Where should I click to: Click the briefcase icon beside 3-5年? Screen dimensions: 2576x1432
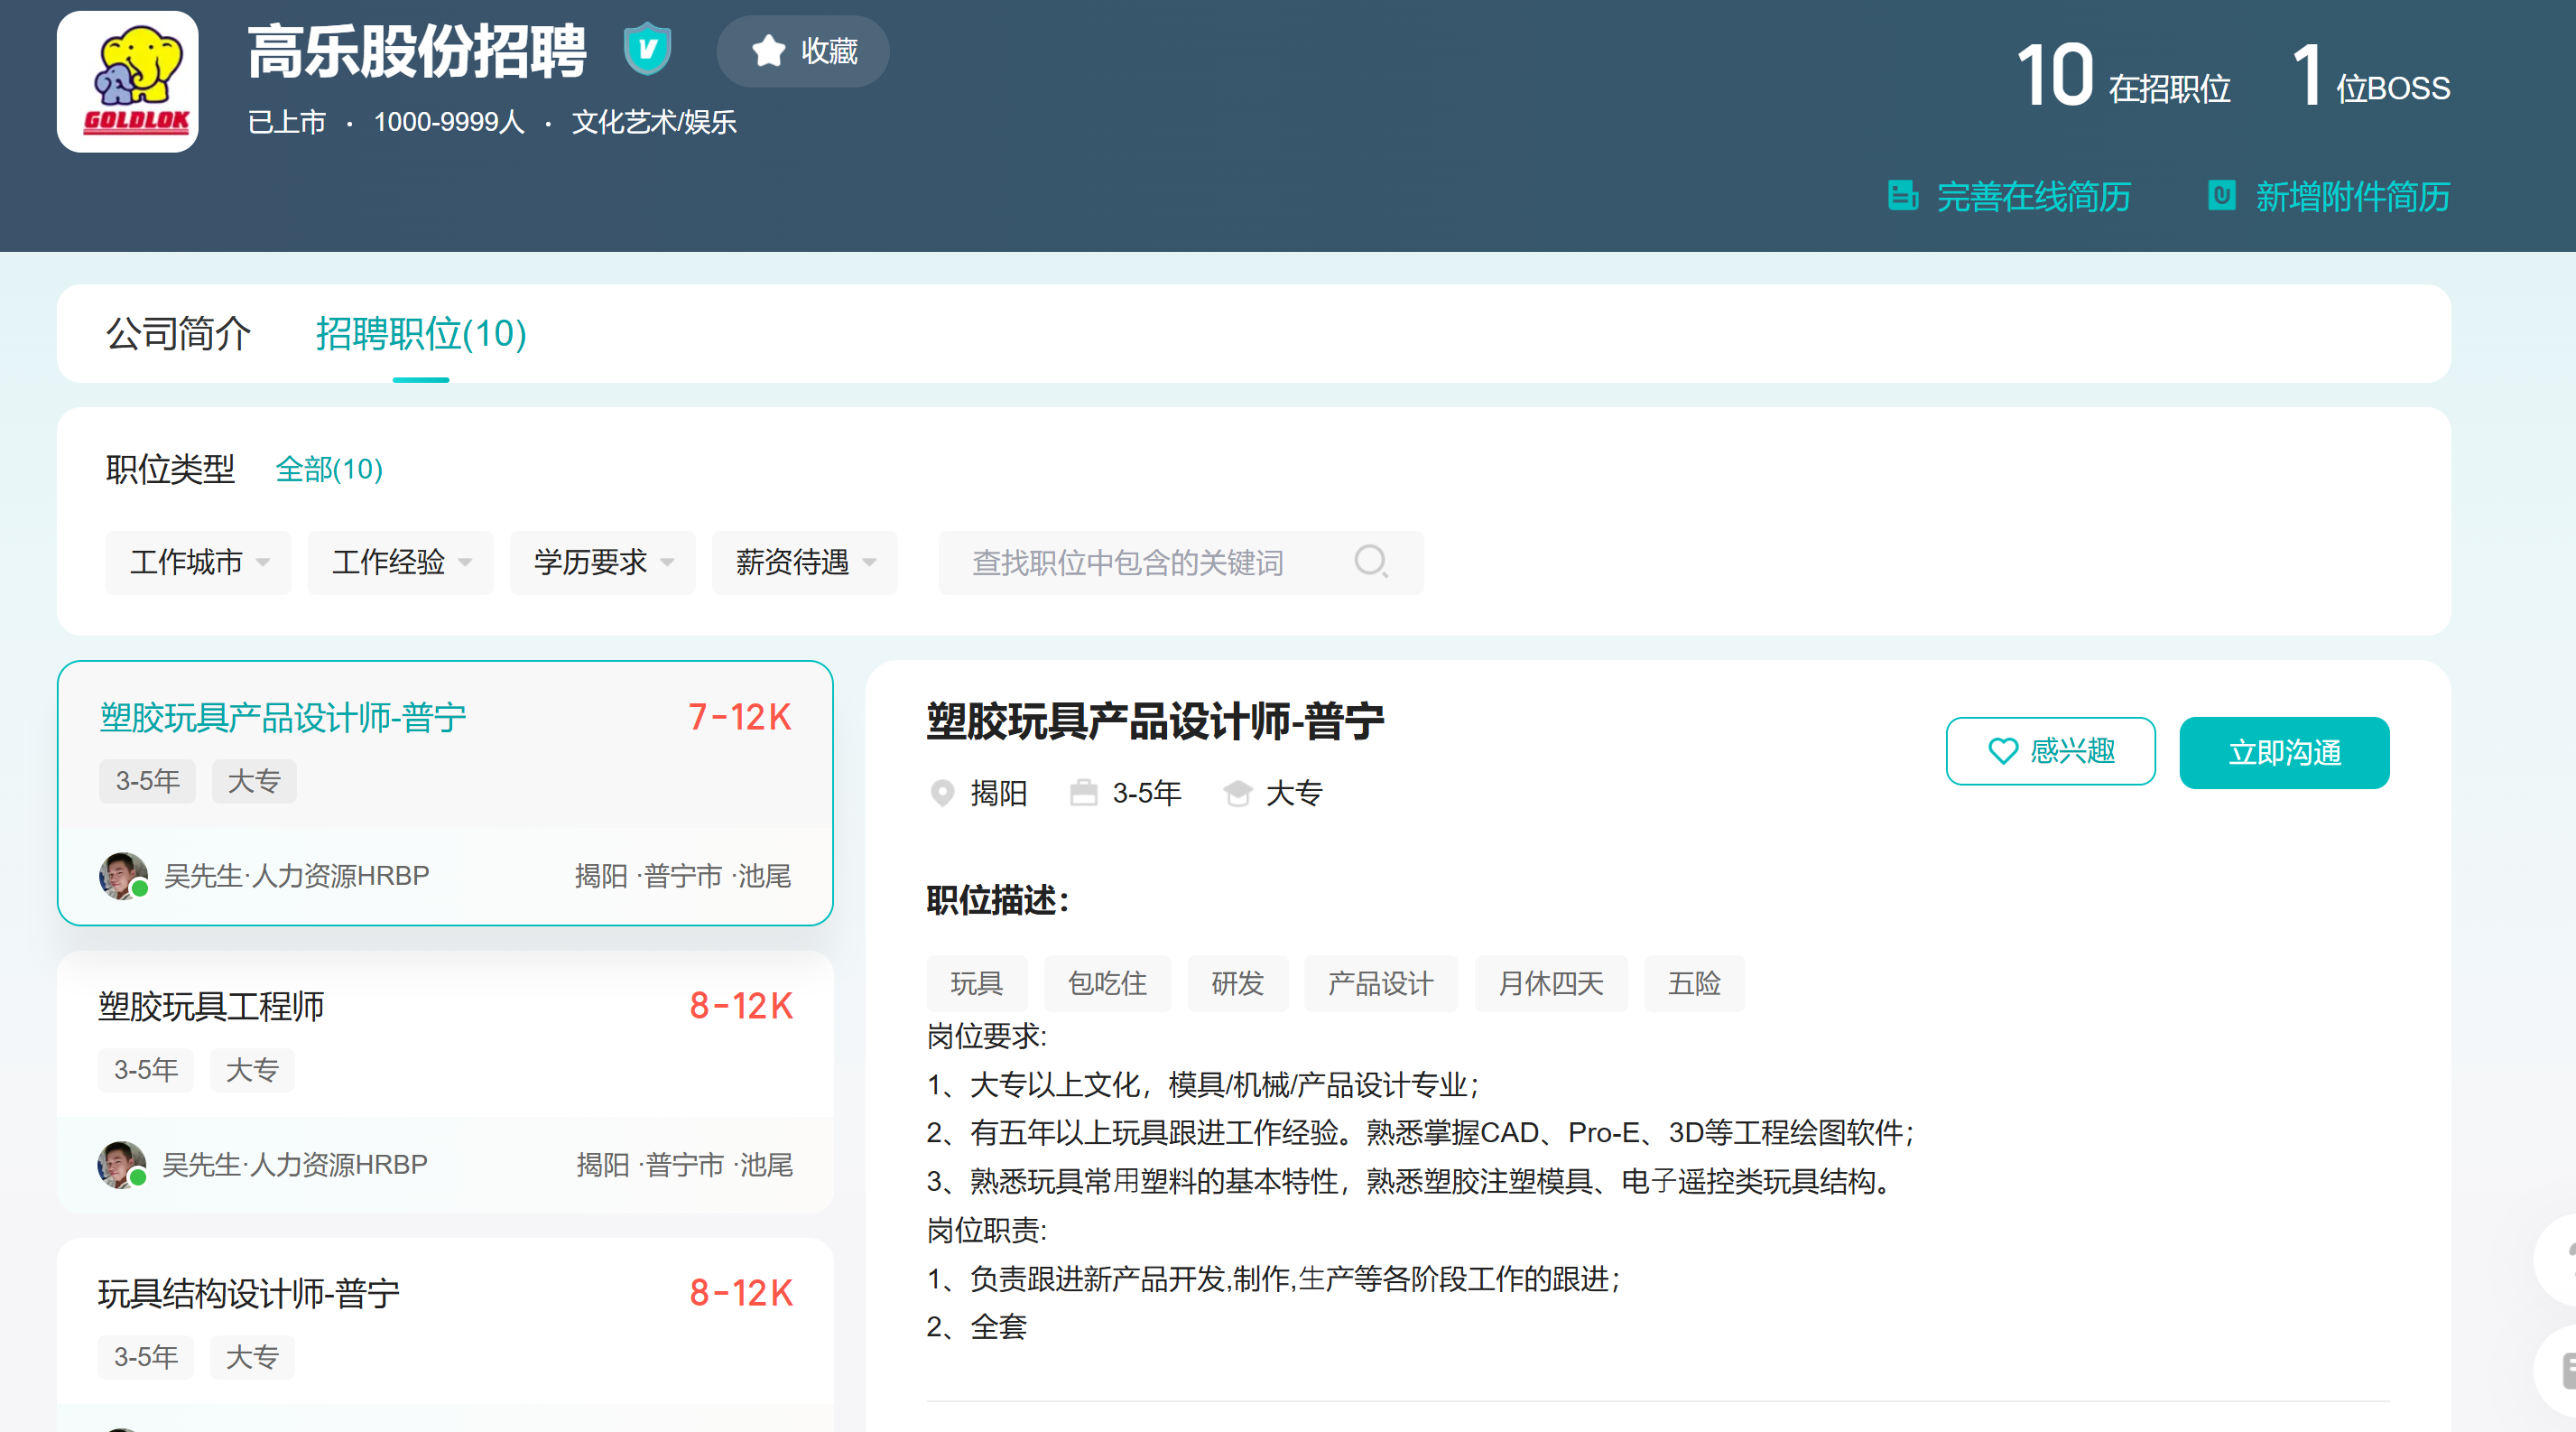click(1084, 794)
